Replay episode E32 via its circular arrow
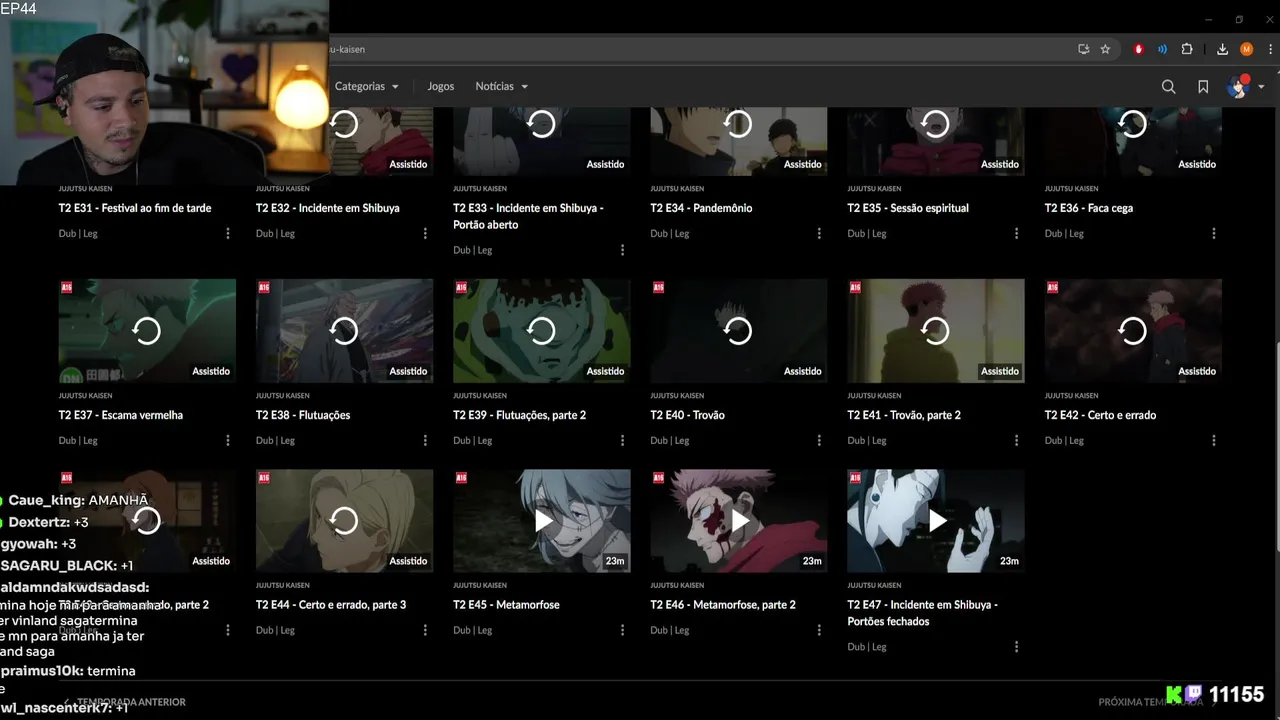This screenshot has width=1280, height=720. pyautogui.click(x=344, y=124)
